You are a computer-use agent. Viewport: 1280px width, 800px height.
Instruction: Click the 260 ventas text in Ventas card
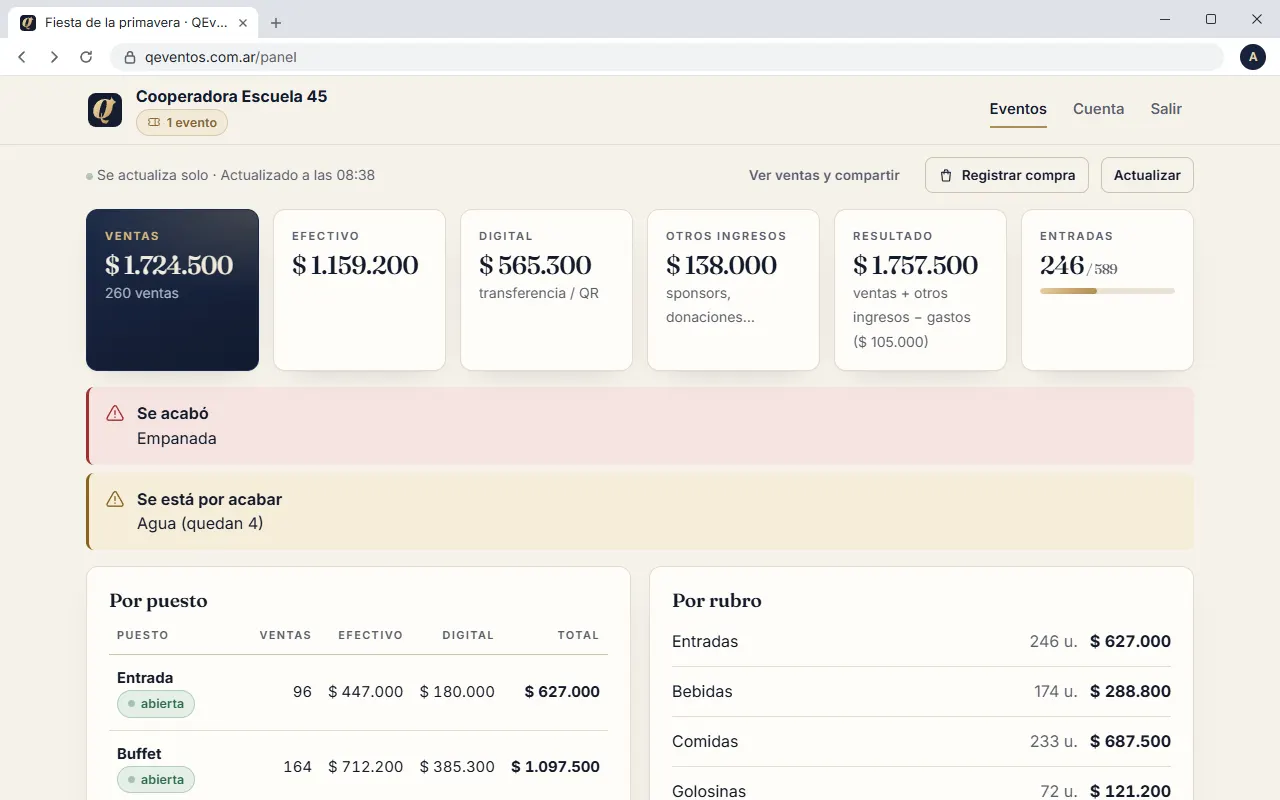point(142,294)
